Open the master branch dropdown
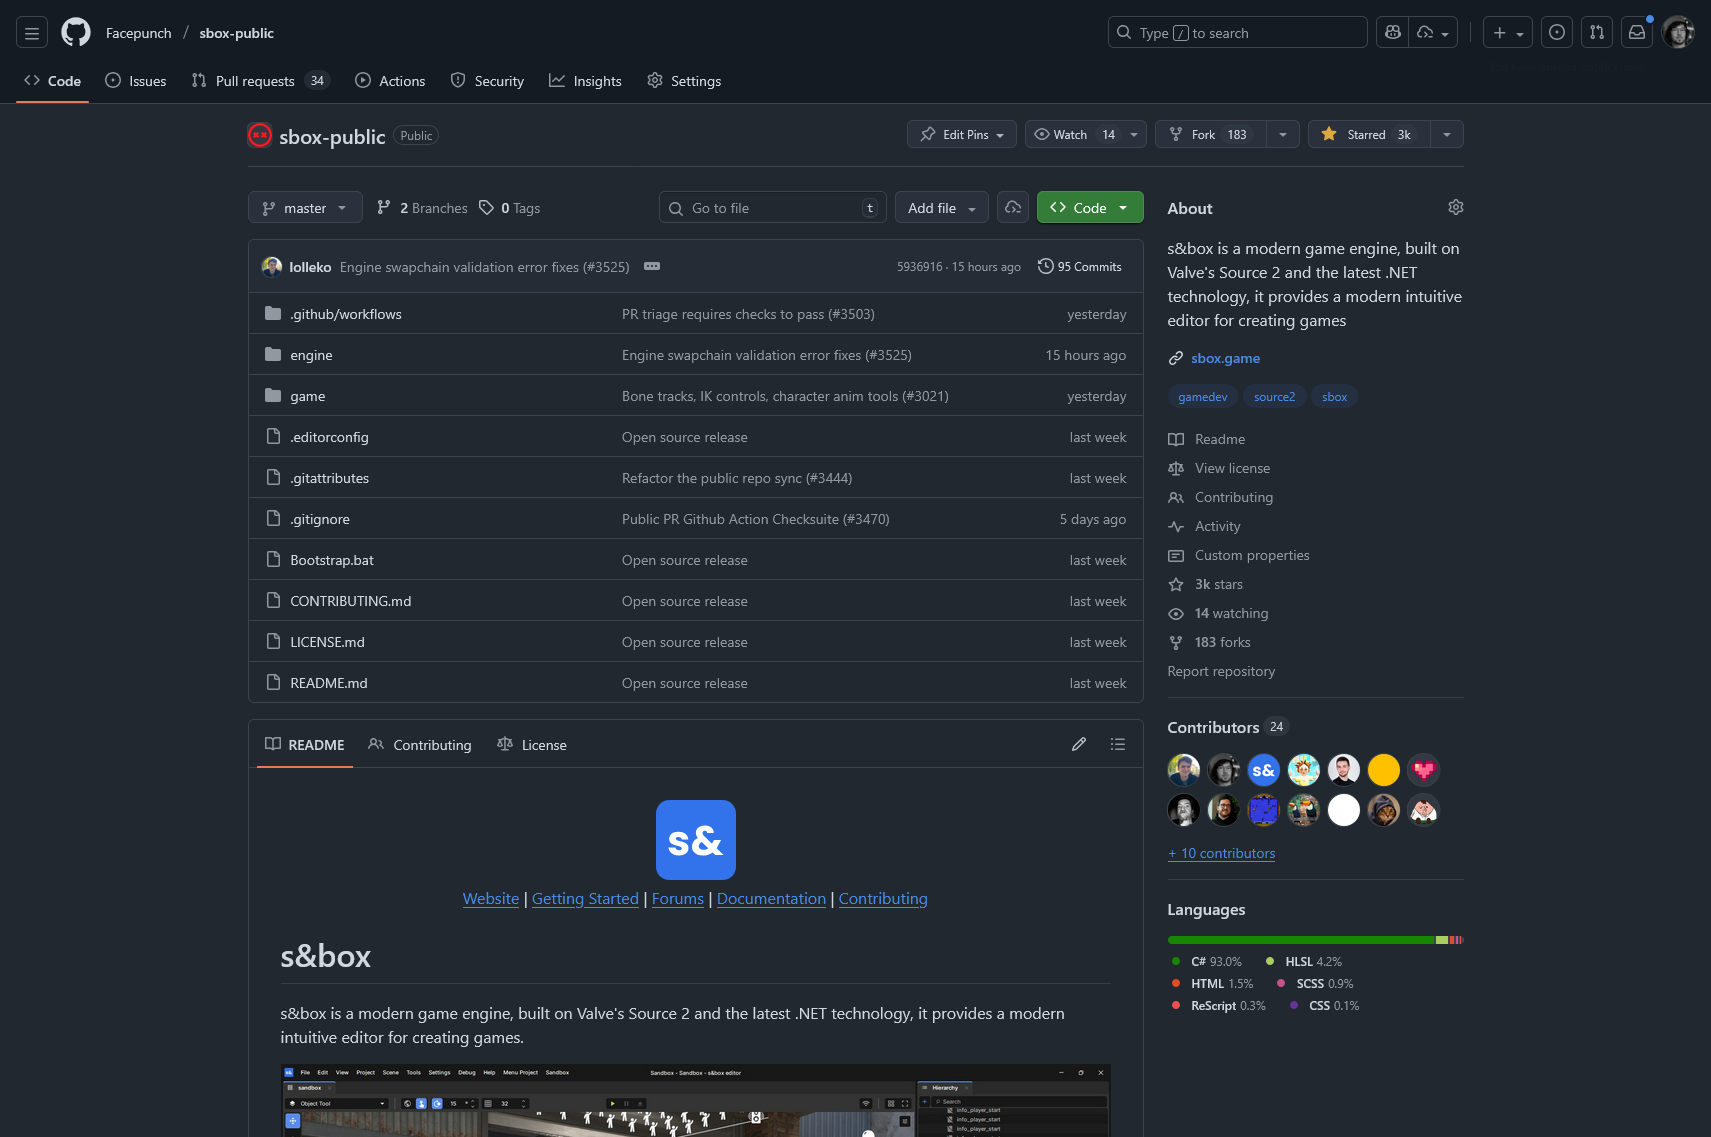The image size is (1711, 1137). [x=305, y=208]
